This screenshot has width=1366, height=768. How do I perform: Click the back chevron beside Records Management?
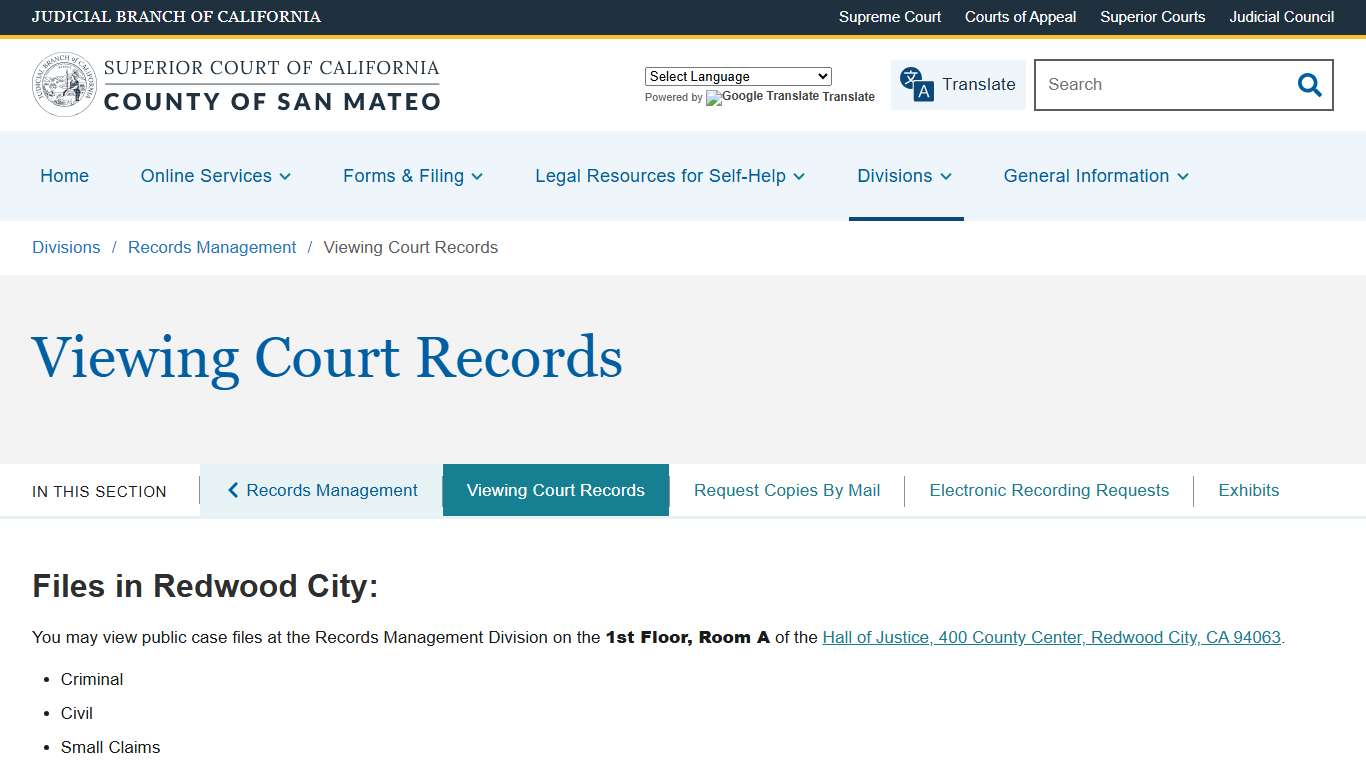[x=233, y=490]
